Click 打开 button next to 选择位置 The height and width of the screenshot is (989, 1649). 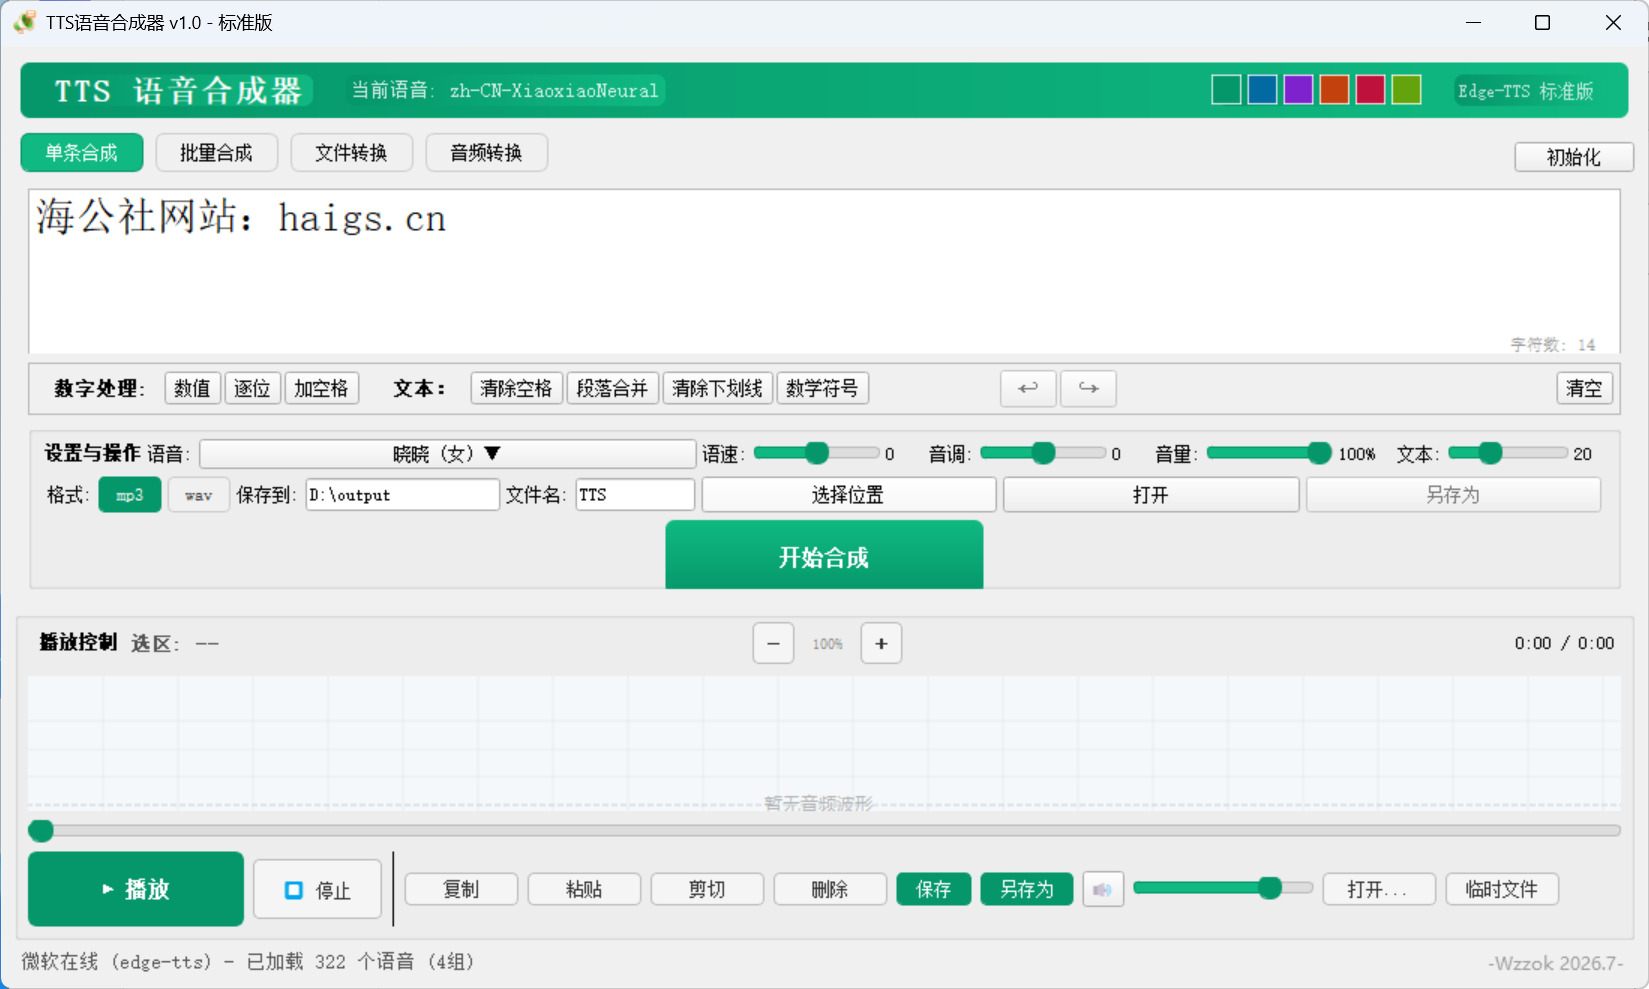tap(1150, 495)
